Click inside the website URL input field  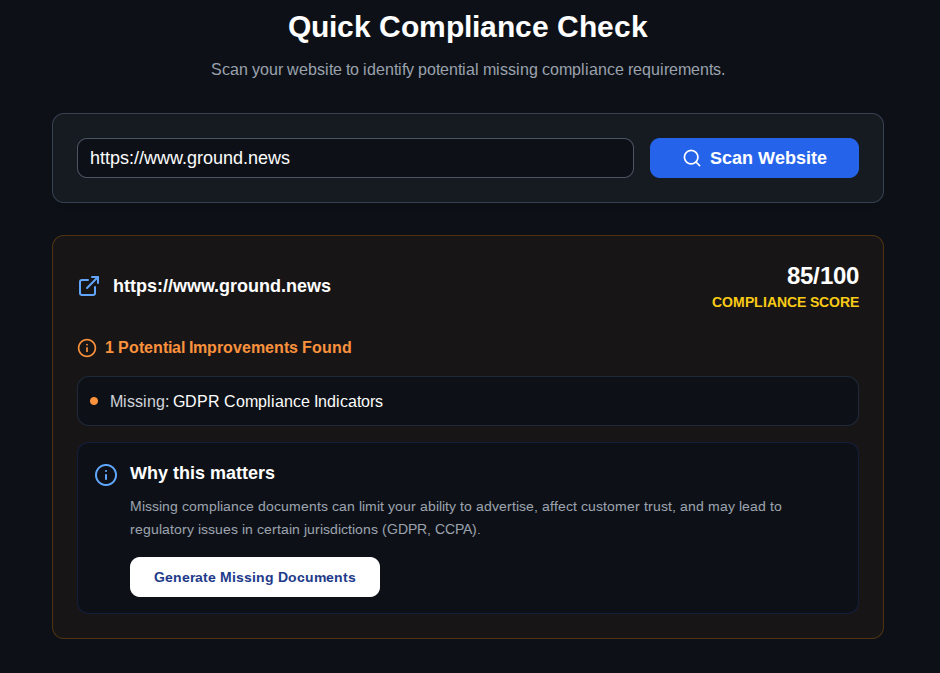[355, 158]
